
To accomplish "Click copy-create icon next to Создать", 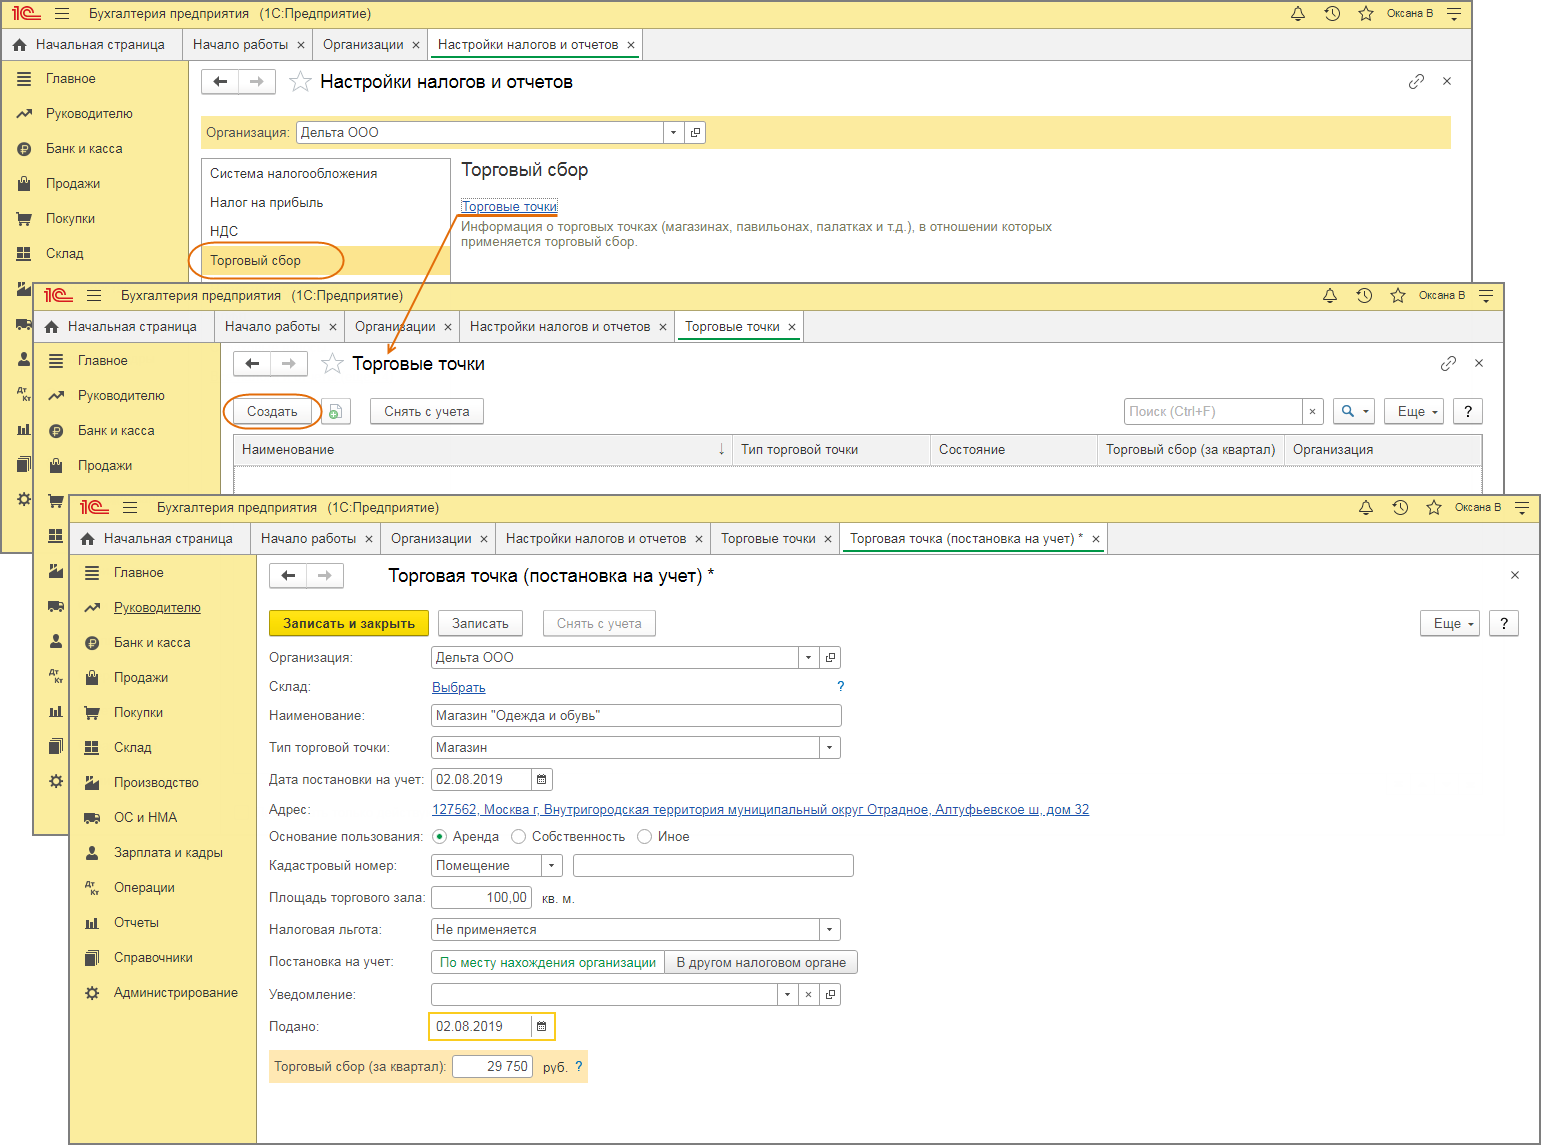I will [336, 411].
